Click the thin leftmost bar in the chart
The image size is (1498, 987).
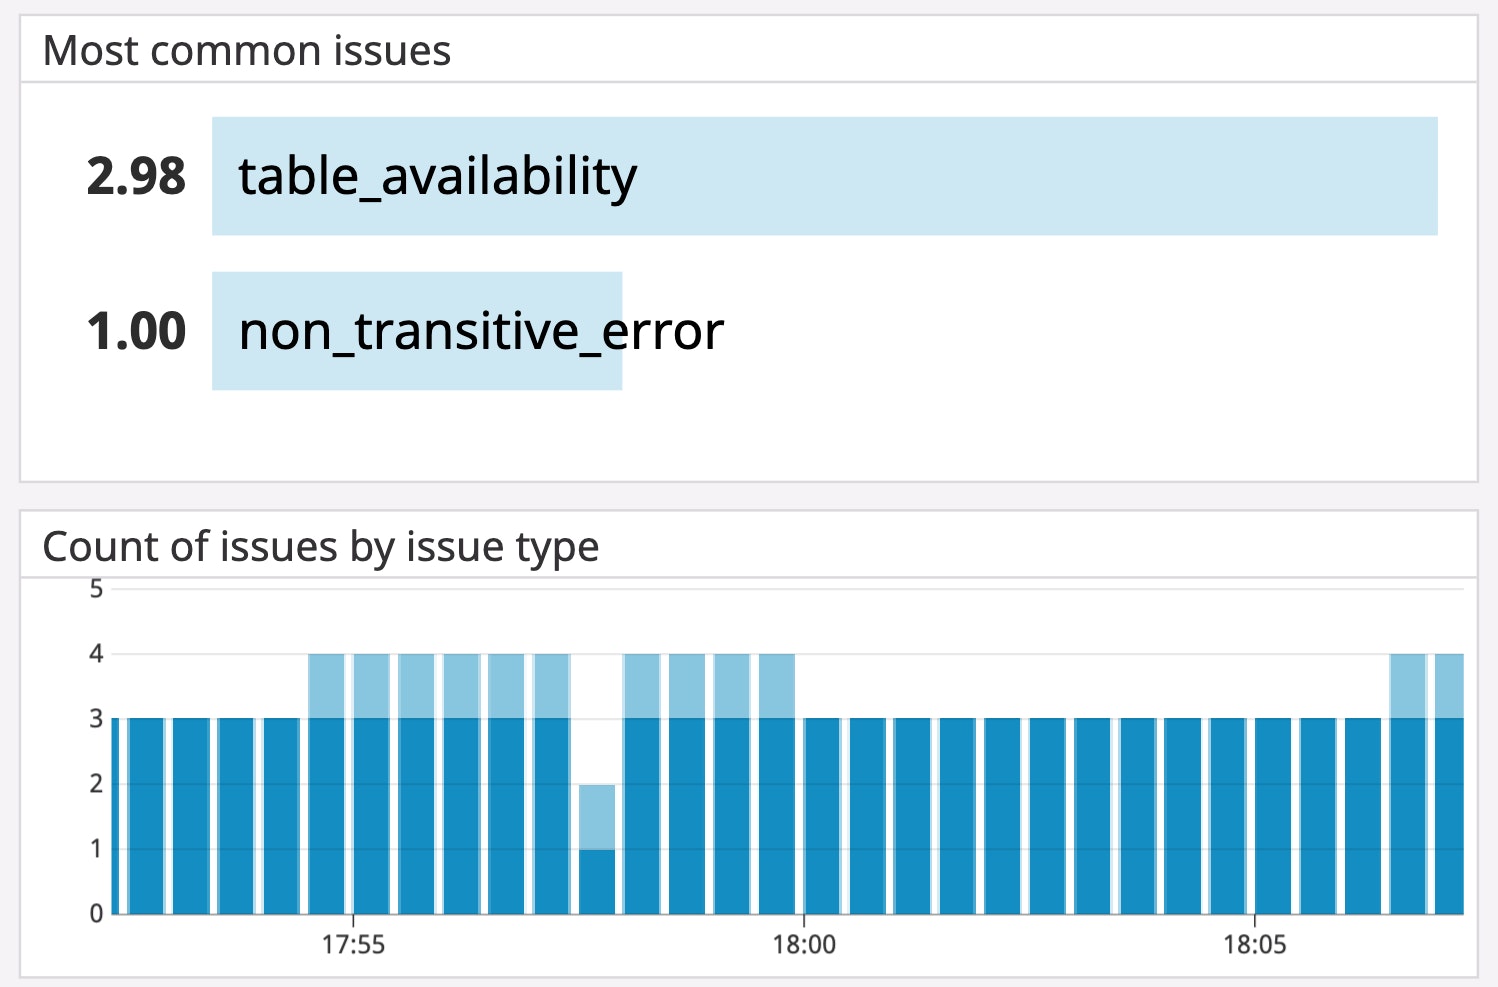pyautogui.click(x=115, y=815)
